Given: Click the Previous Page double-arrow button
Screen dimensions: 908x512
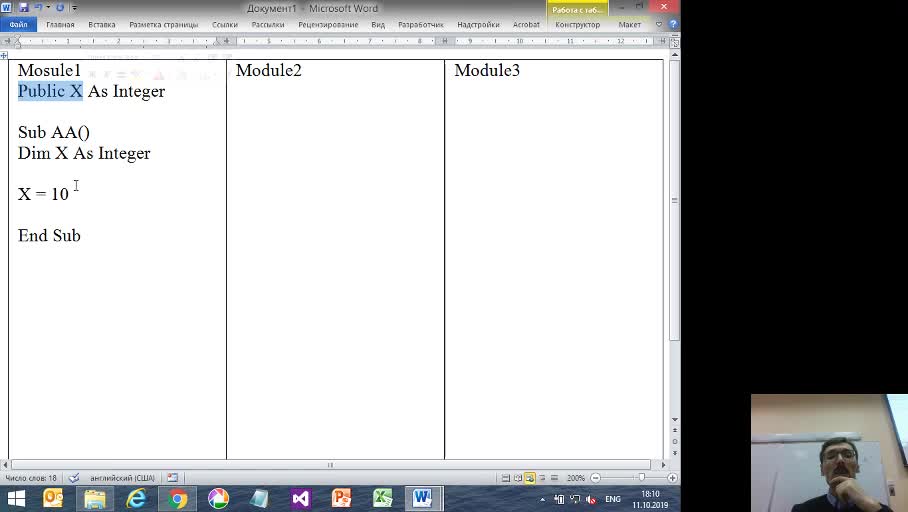Looking at the screenshot, I should point(675,430).
